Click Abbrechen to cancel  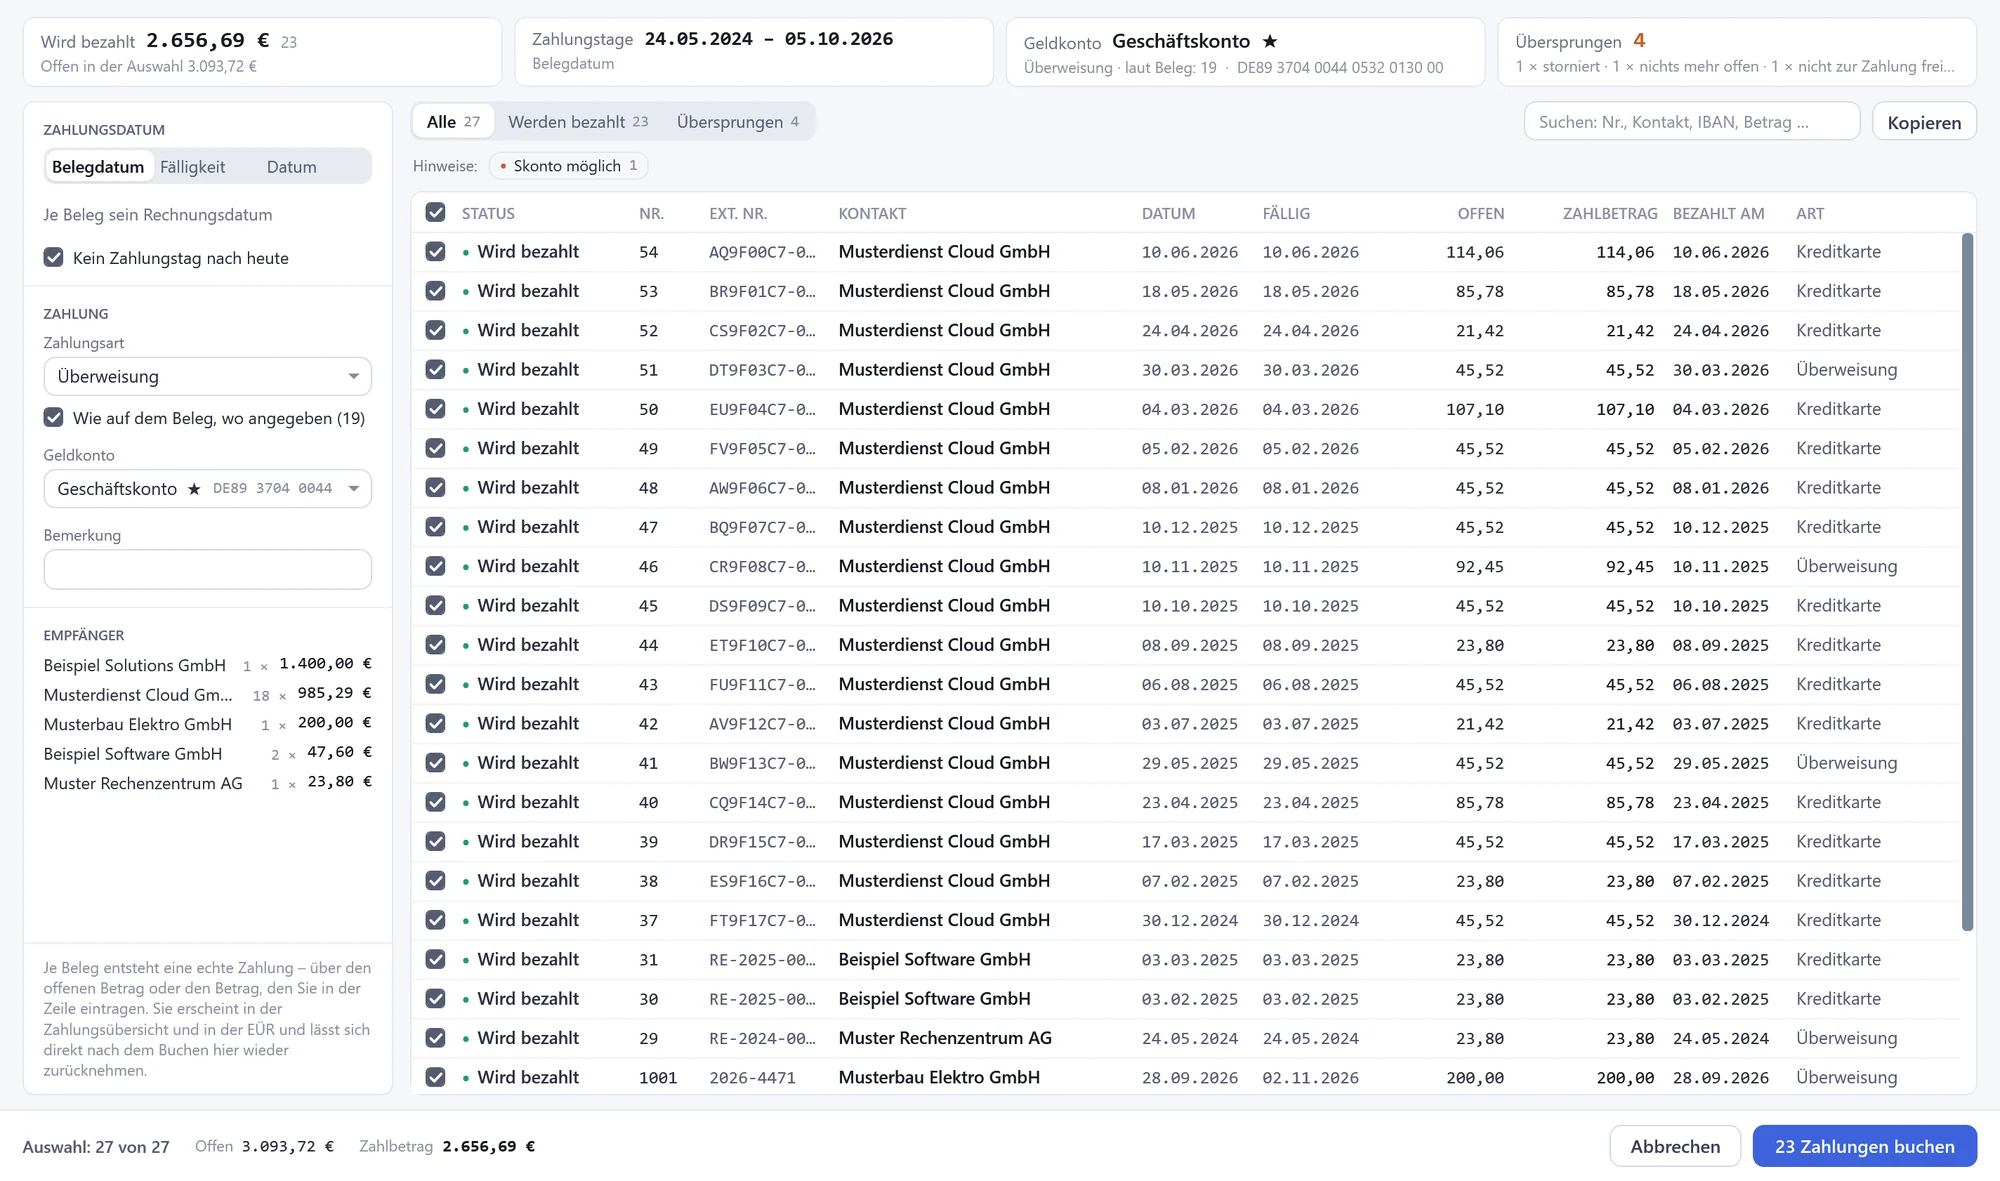(1675, 1146)
